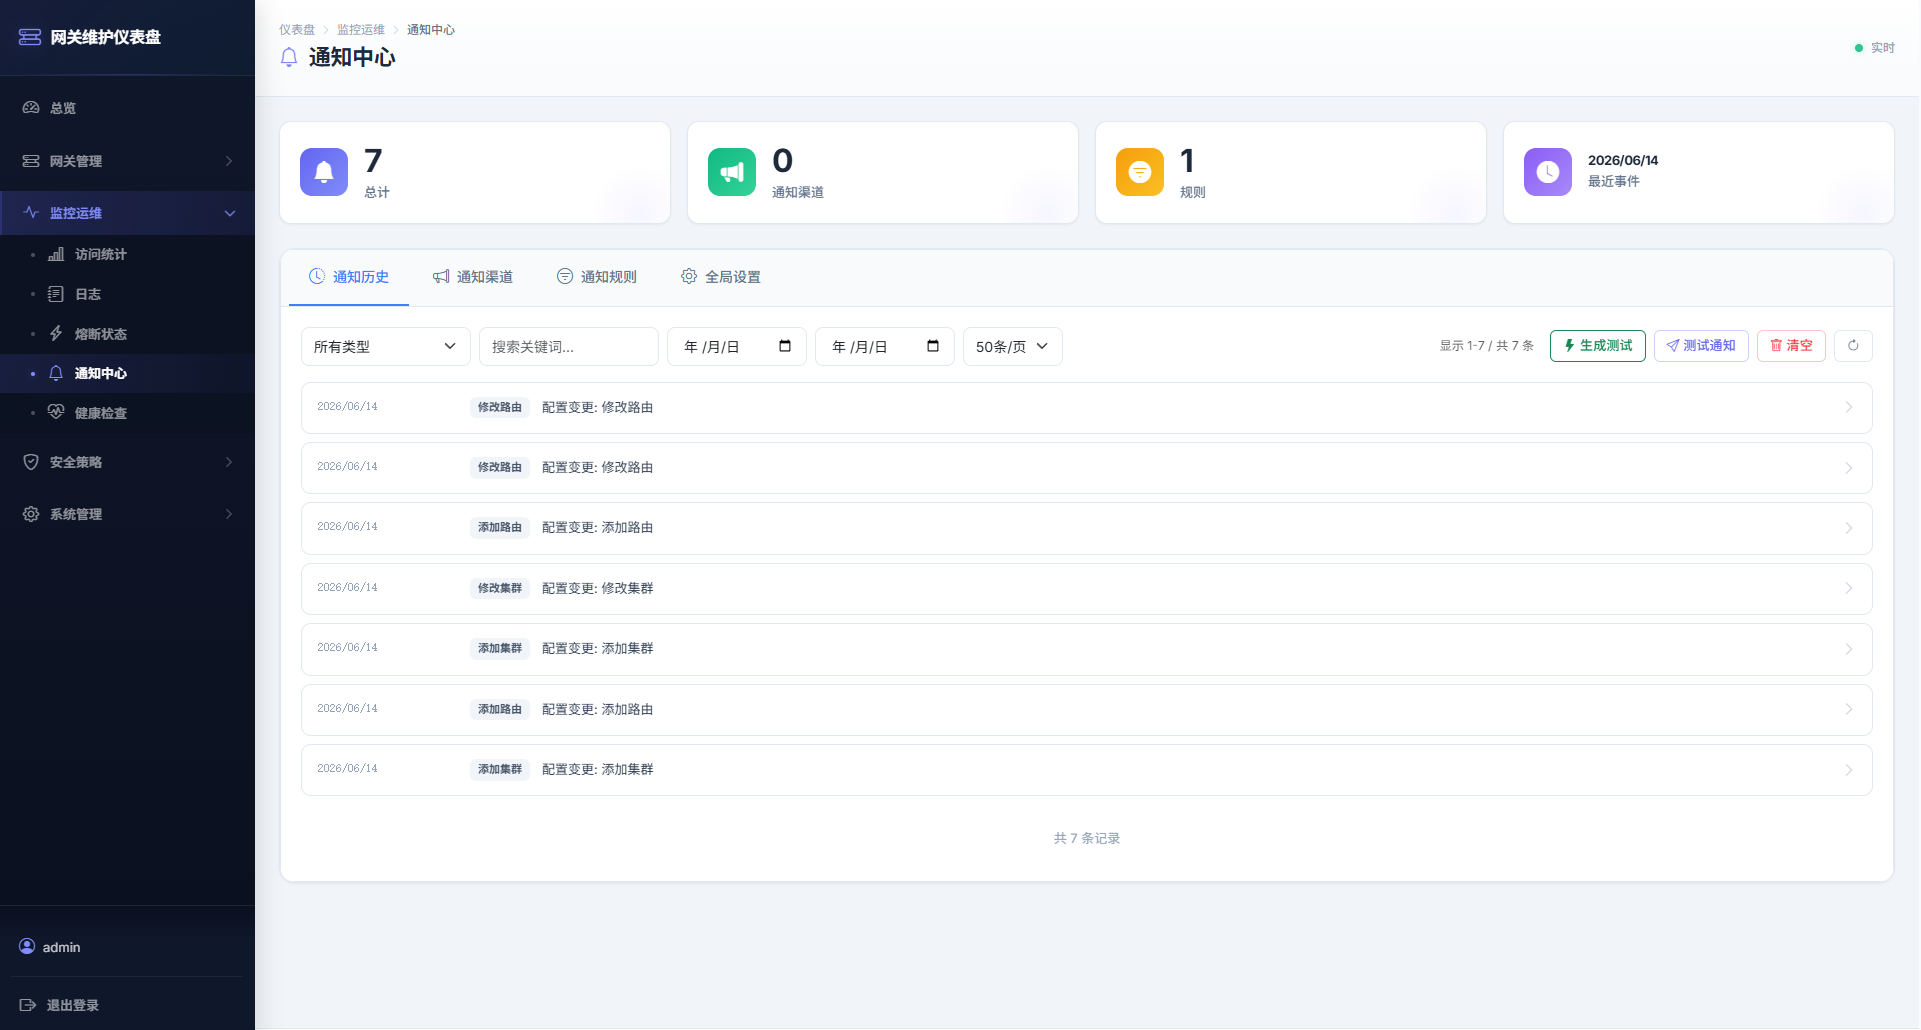Expand the 安全策略 menu arrow
This screenshot has height=1030, width=1921.
coord(229,462)
